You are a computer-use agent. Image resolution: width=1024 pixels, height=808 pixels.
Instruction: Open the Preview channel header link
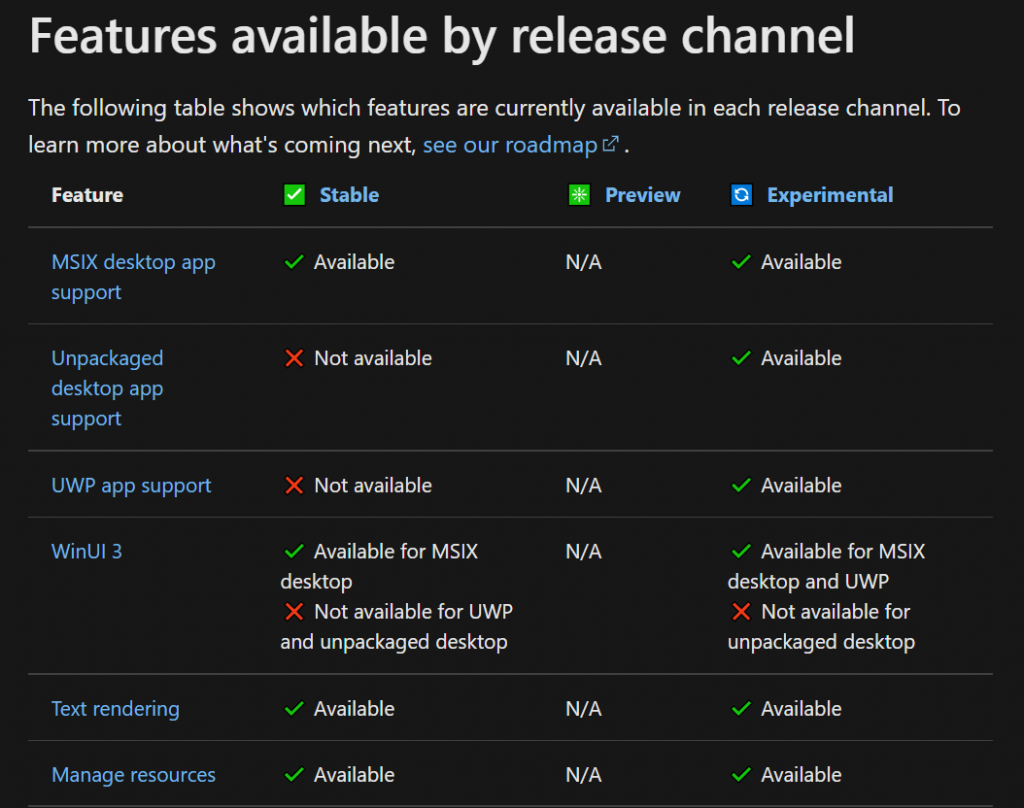point(642,195)
